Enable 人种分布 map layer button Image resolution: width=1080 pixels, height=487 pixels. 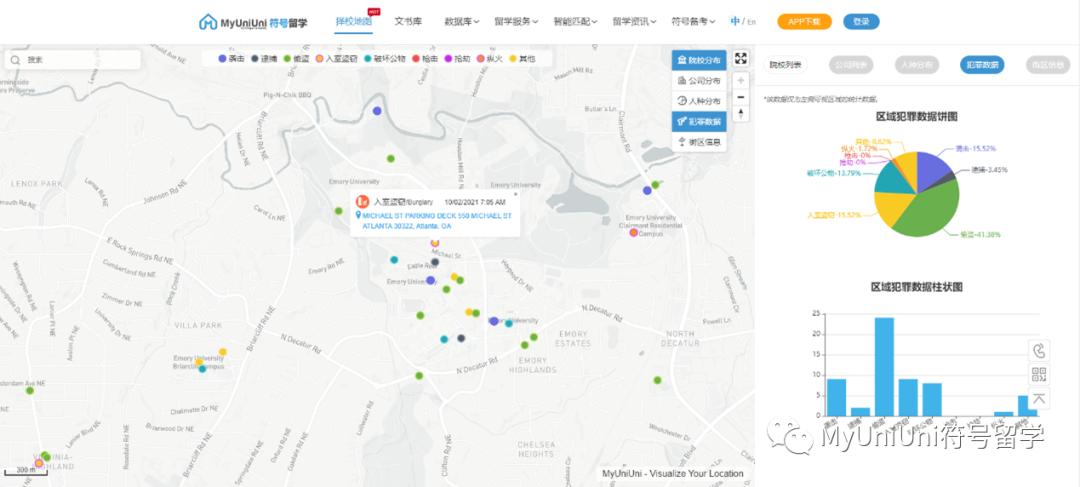699,101
